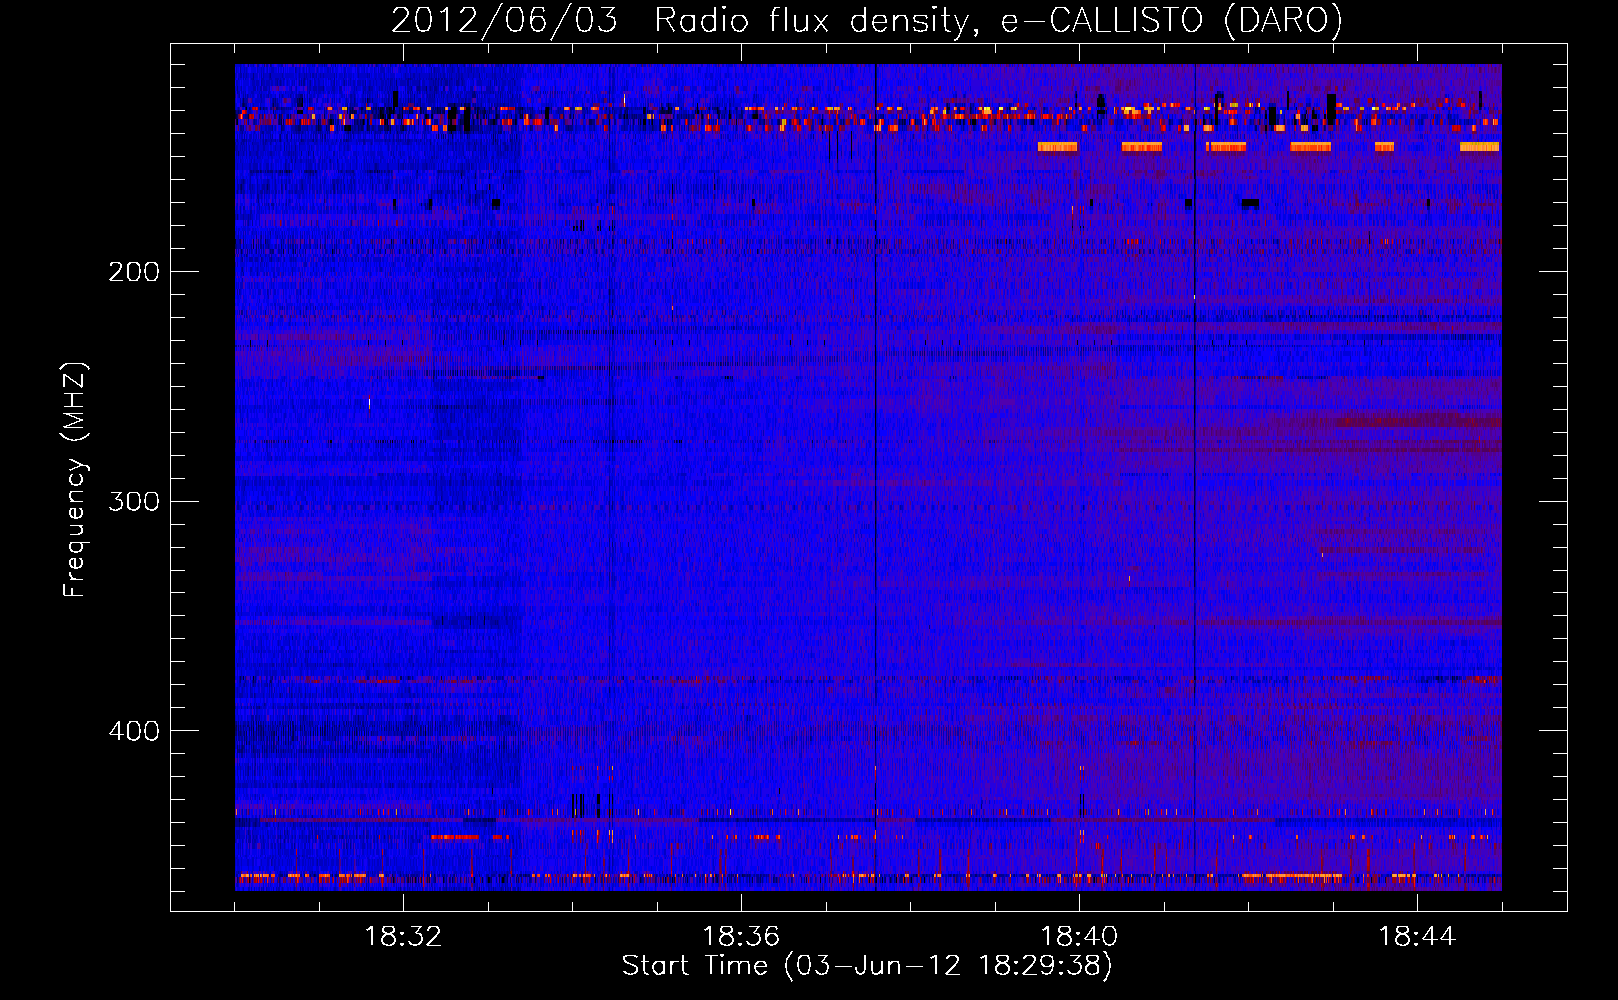This screenshot has height=1000, width=1618.
Task: Click the plot title 'Radio flux density, e-CALLISTO (DARO)'
Action: [x=998, y=21]
